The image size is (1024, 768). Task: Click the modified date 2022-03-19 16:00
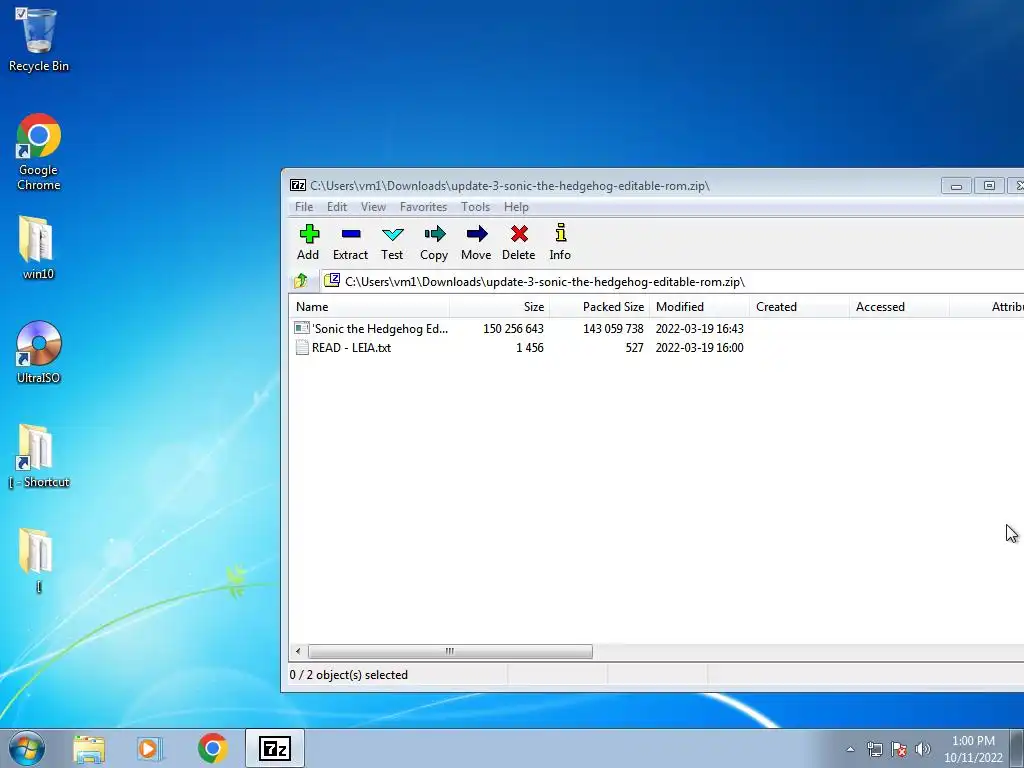(x=699, y=347)
